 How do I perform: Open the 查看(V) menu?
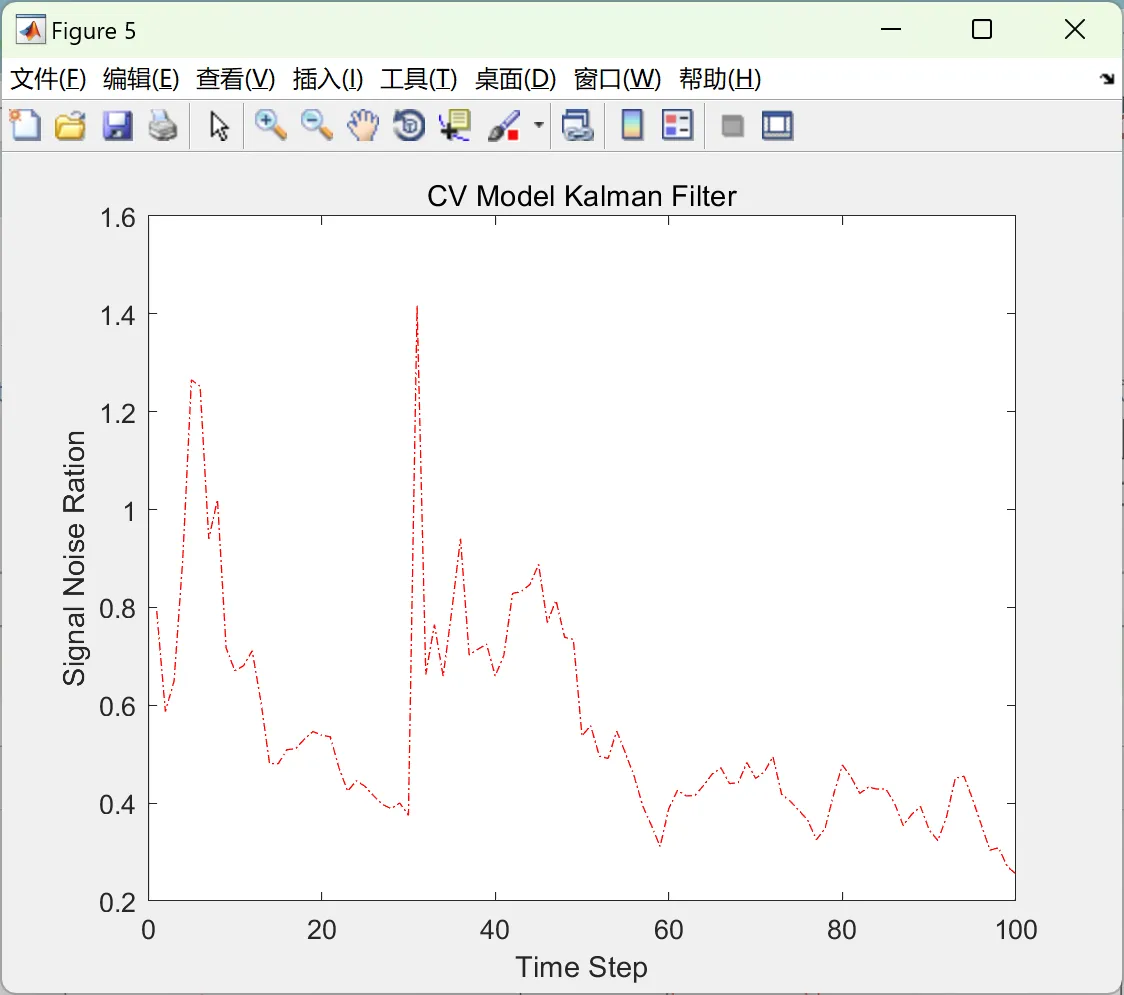[x=235, y=79]
